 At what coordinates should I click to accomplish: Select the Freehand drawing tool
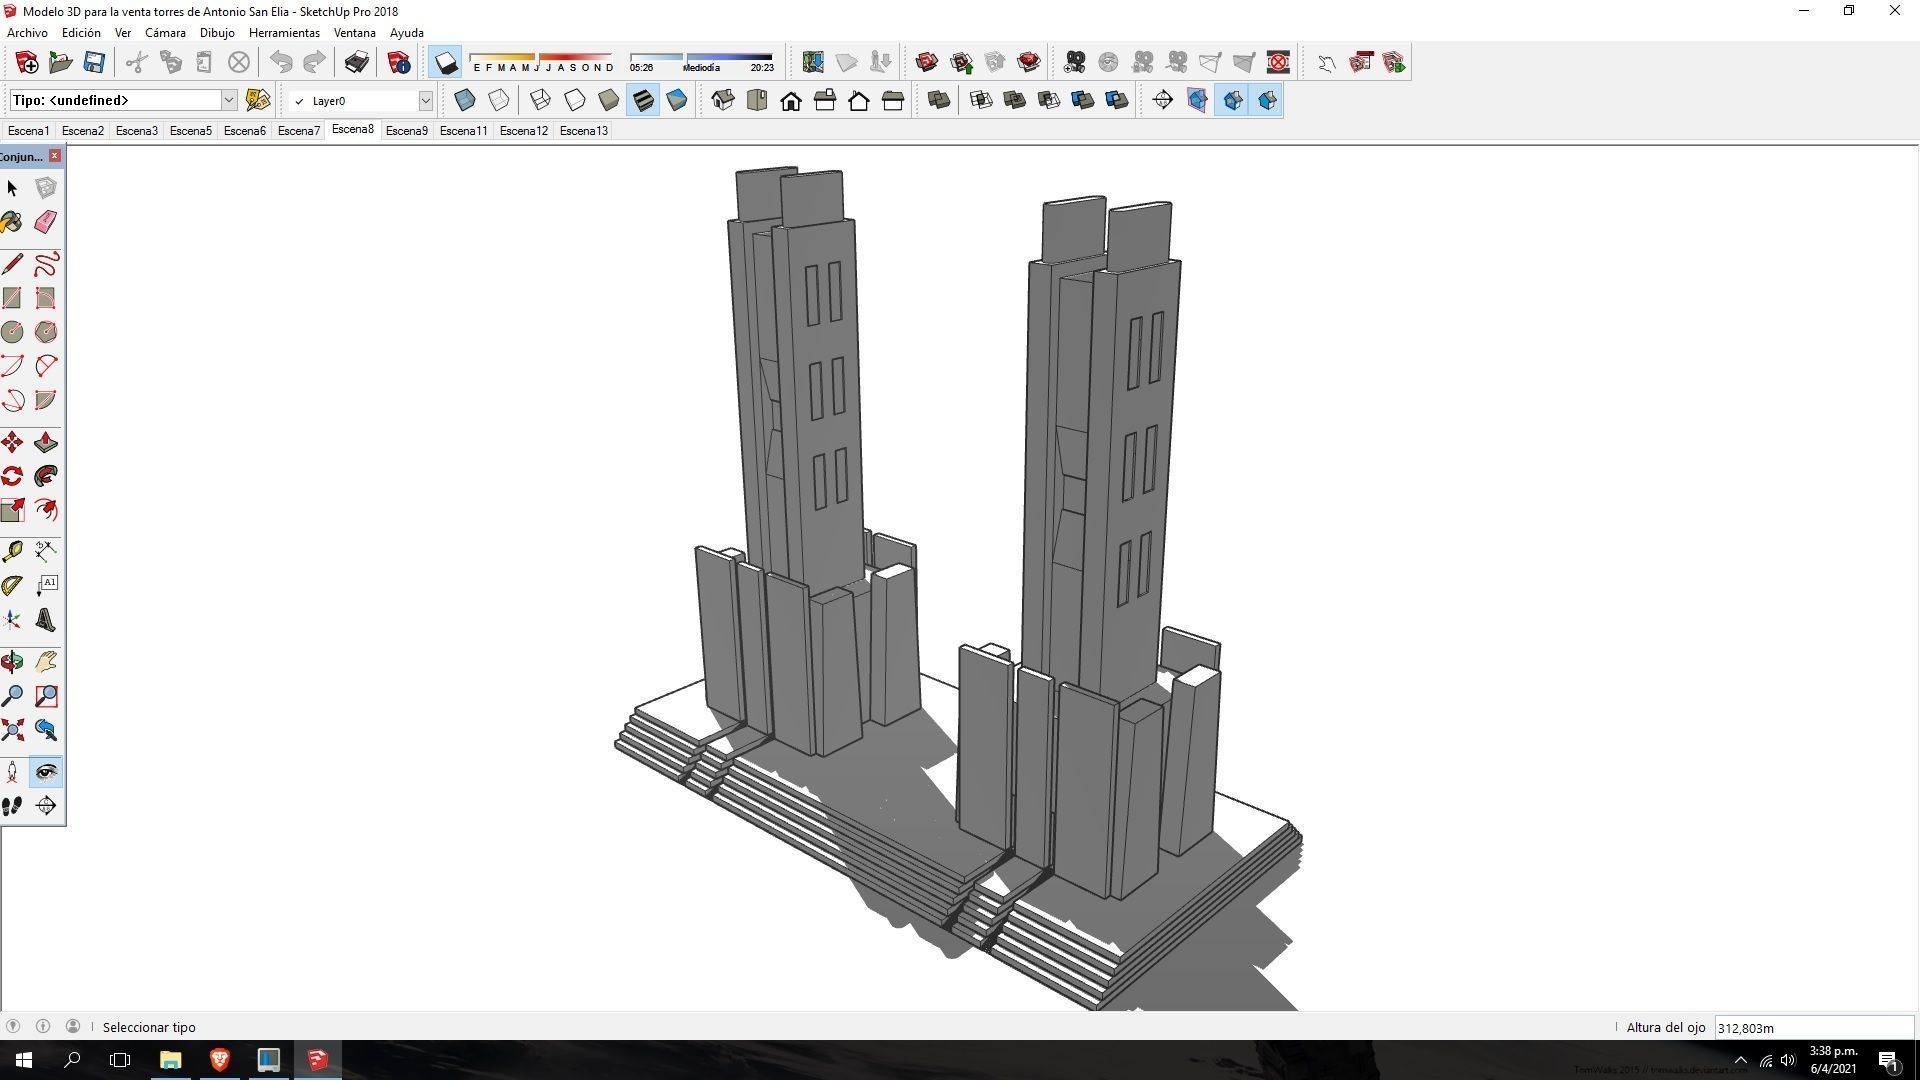click(45, 264)
